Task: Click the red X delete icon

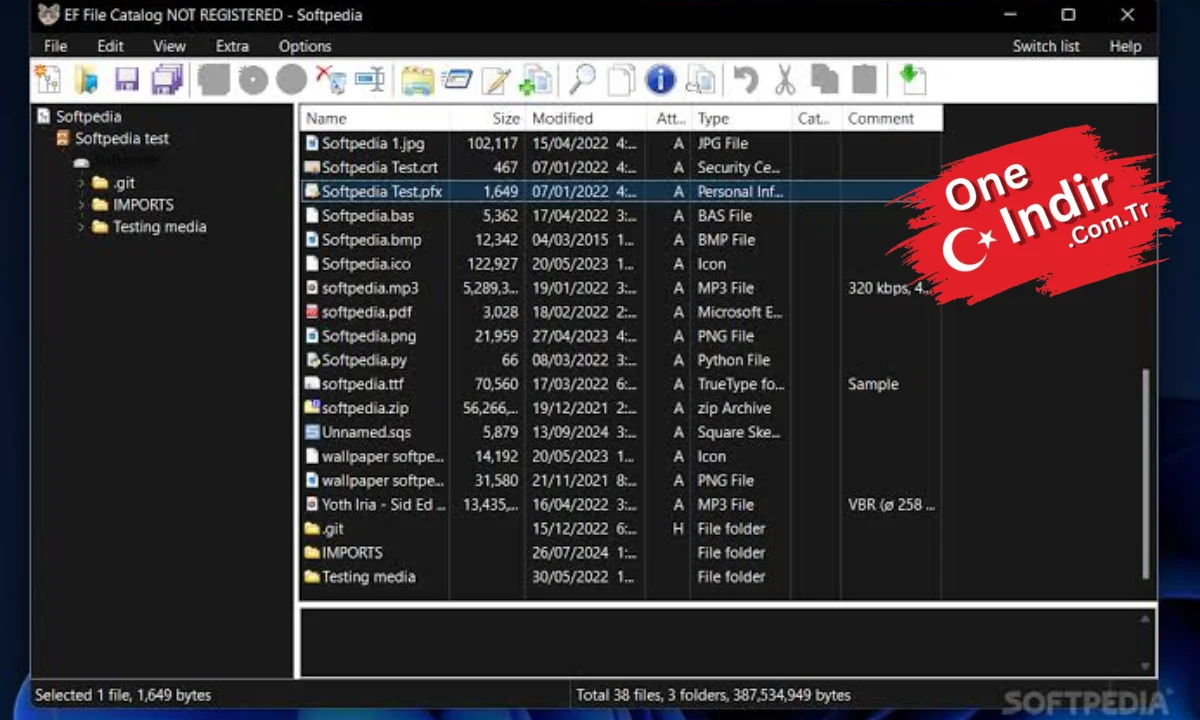Action: click(330, 79)
